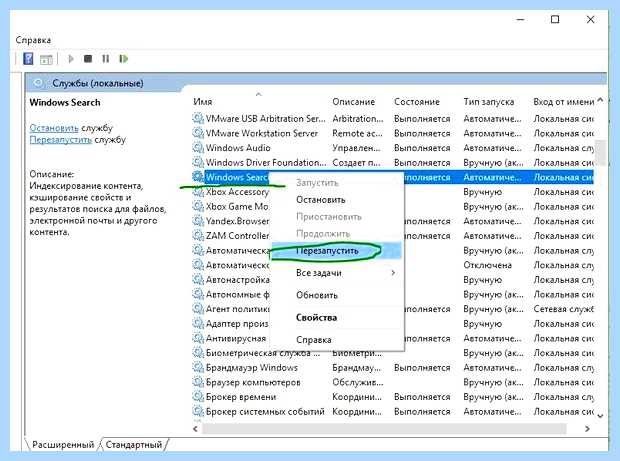Click Сетевая служба logon cell
This screenshot has height=461, width=620.
tap(563, 309)
